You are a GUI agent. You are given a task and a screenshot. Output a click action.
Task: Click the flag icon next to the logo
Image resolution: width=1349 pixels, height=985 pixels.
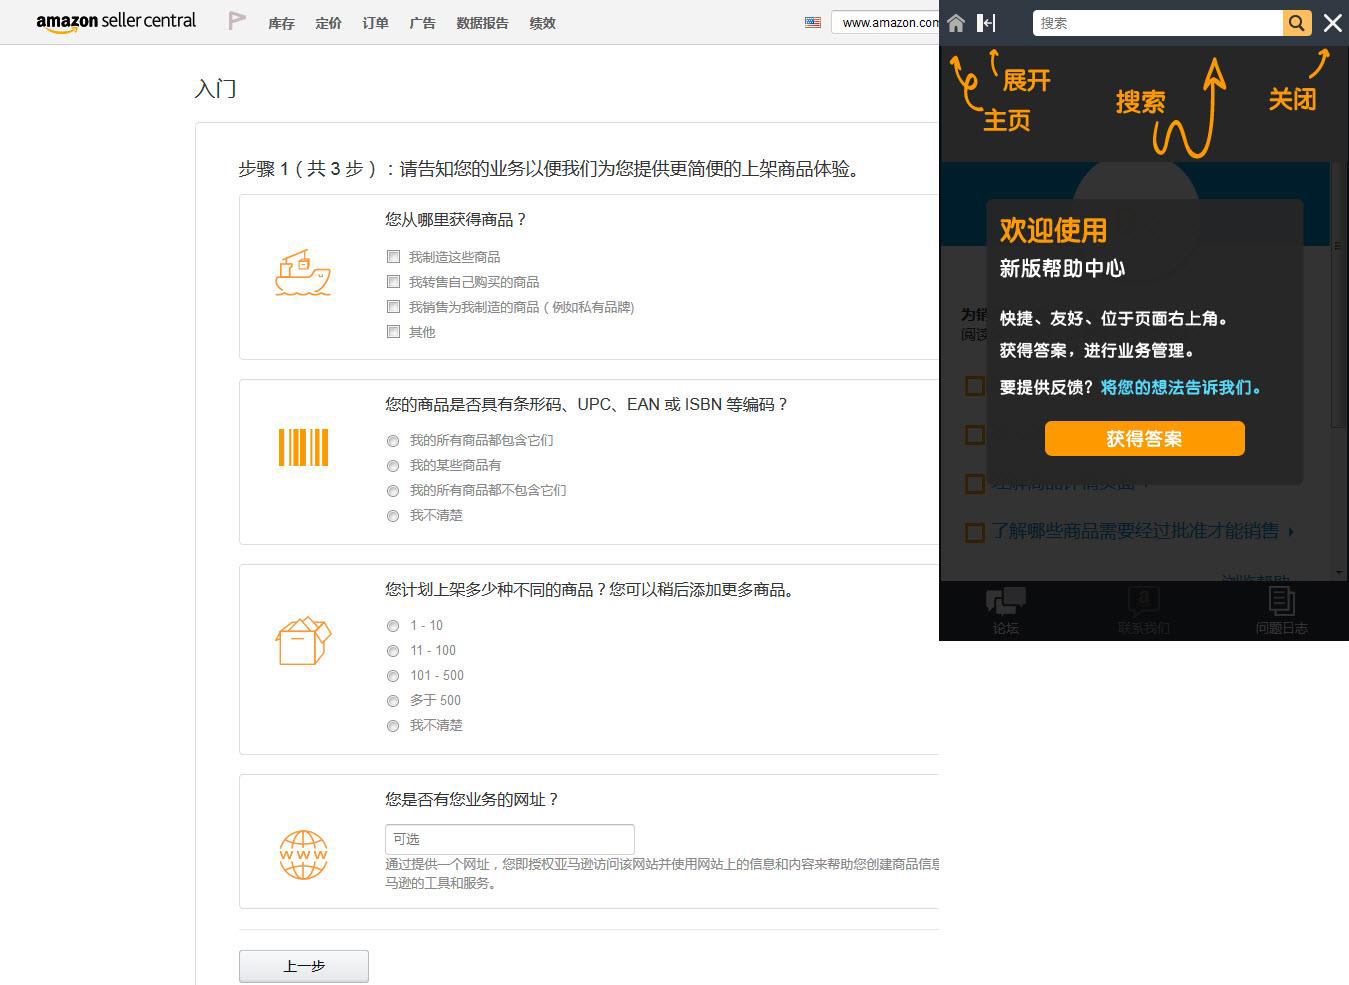click(x=236, y=18)
